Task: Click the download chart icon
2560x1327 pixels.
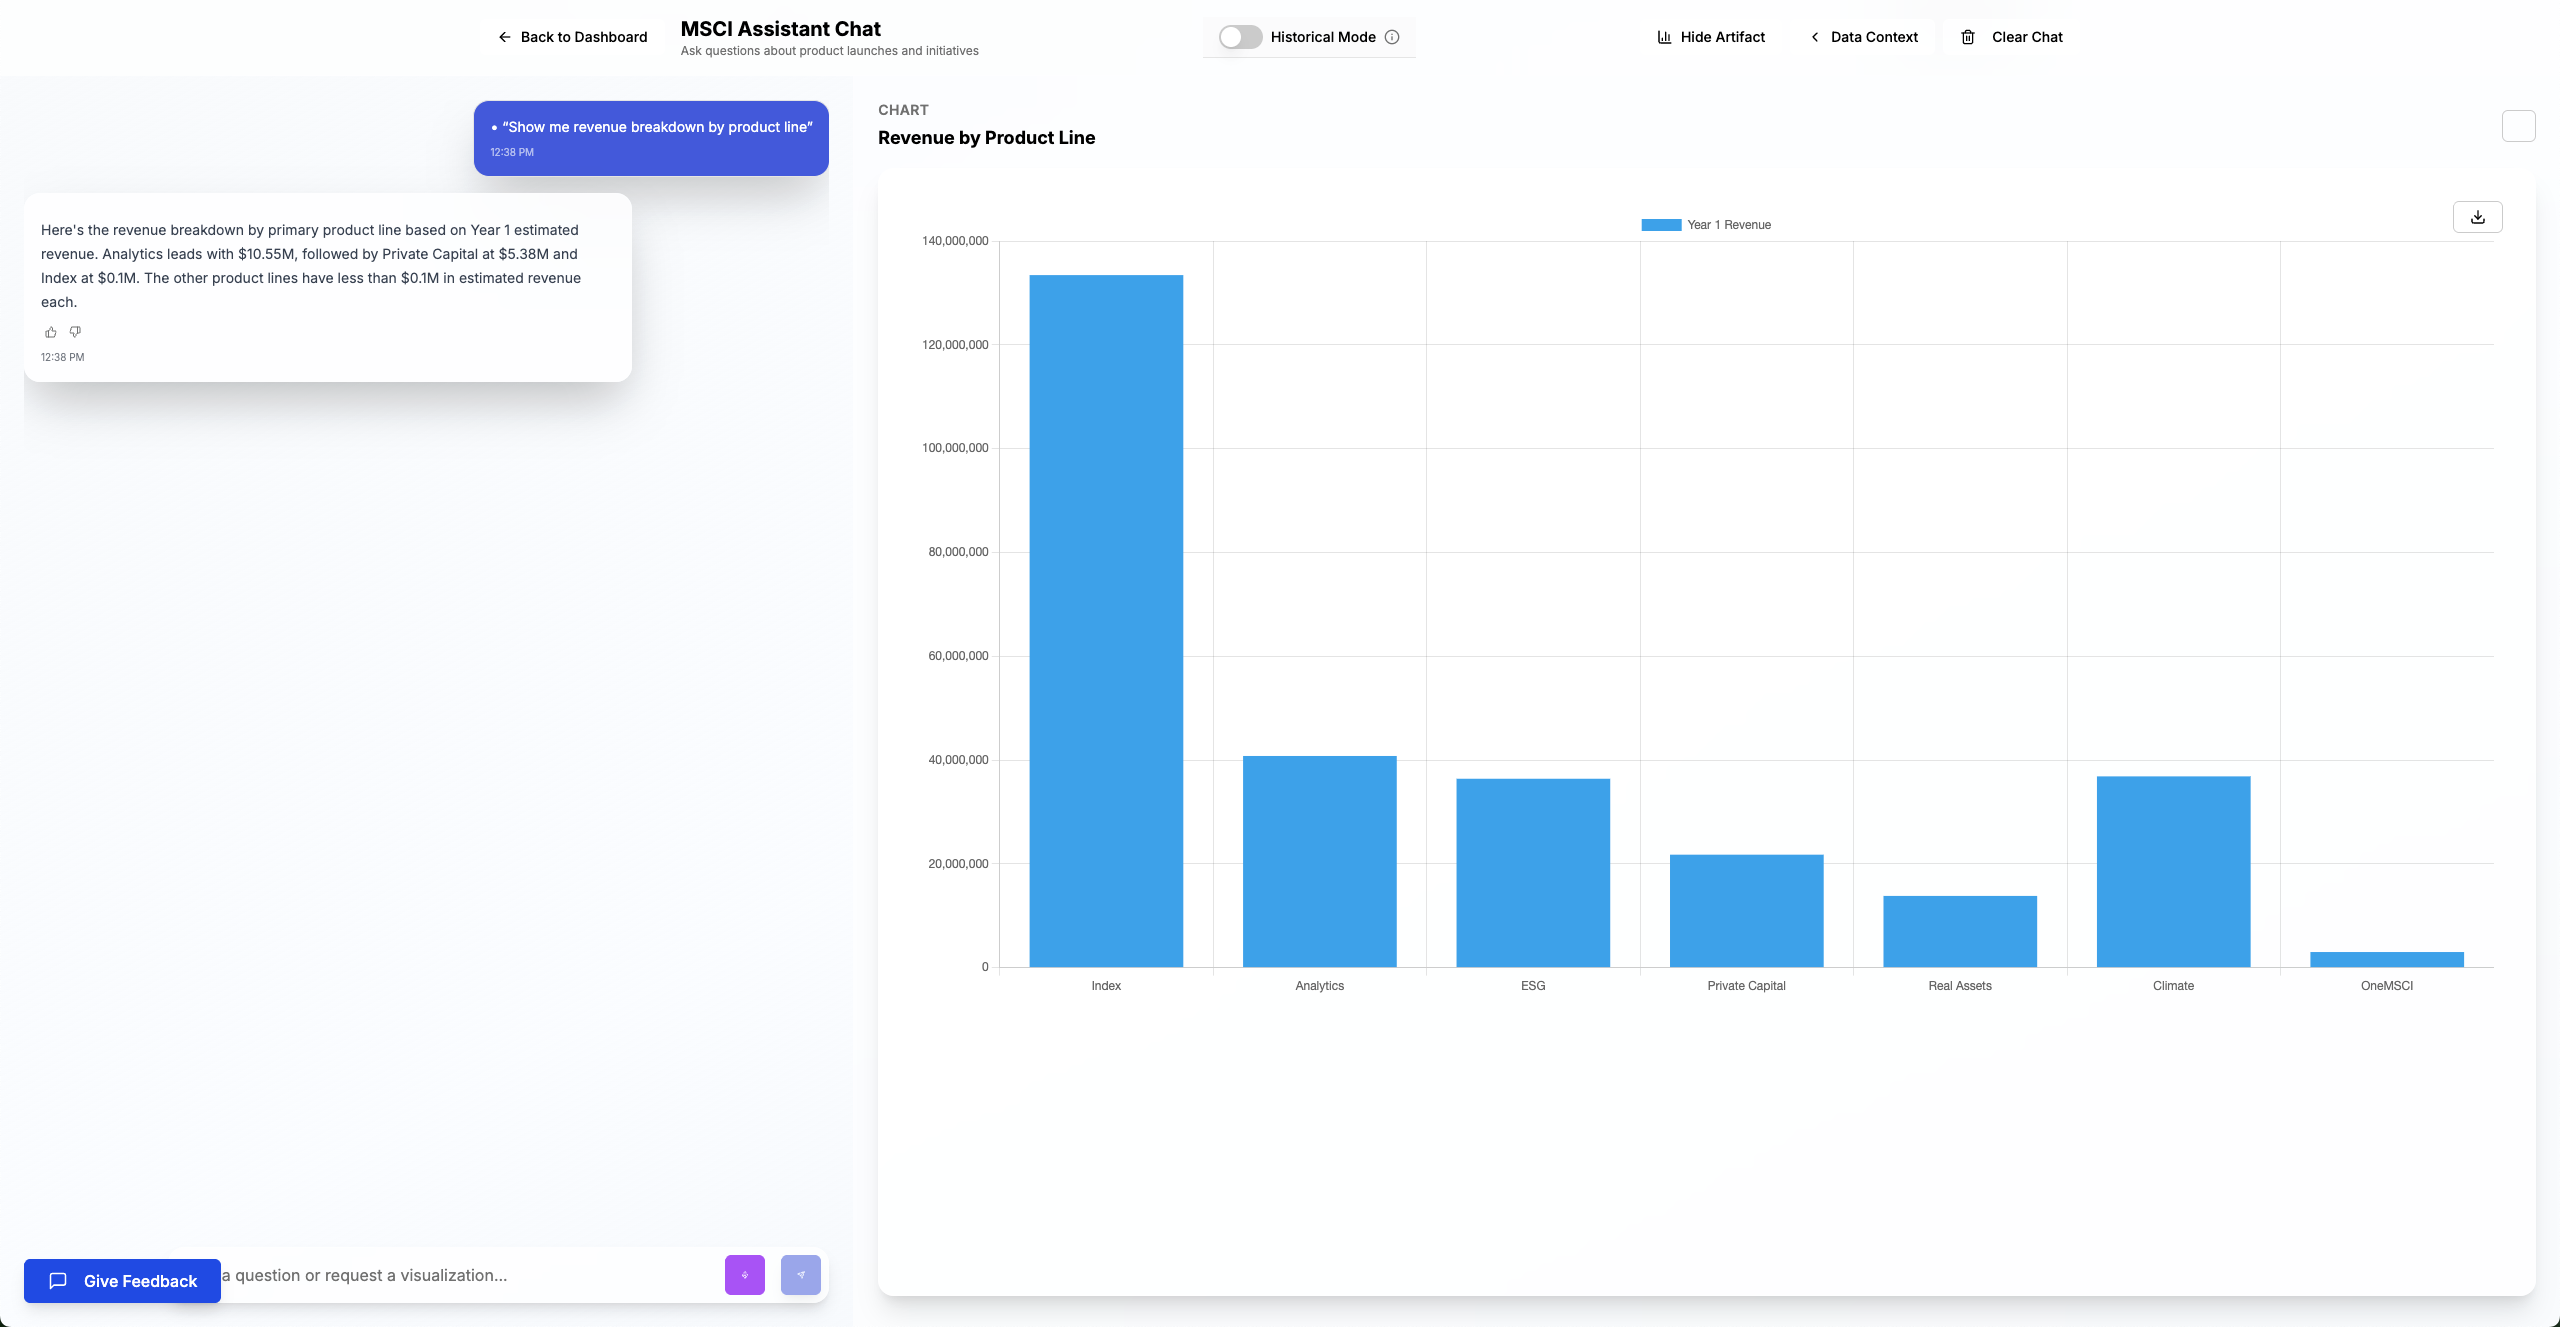Action: 2478,216
